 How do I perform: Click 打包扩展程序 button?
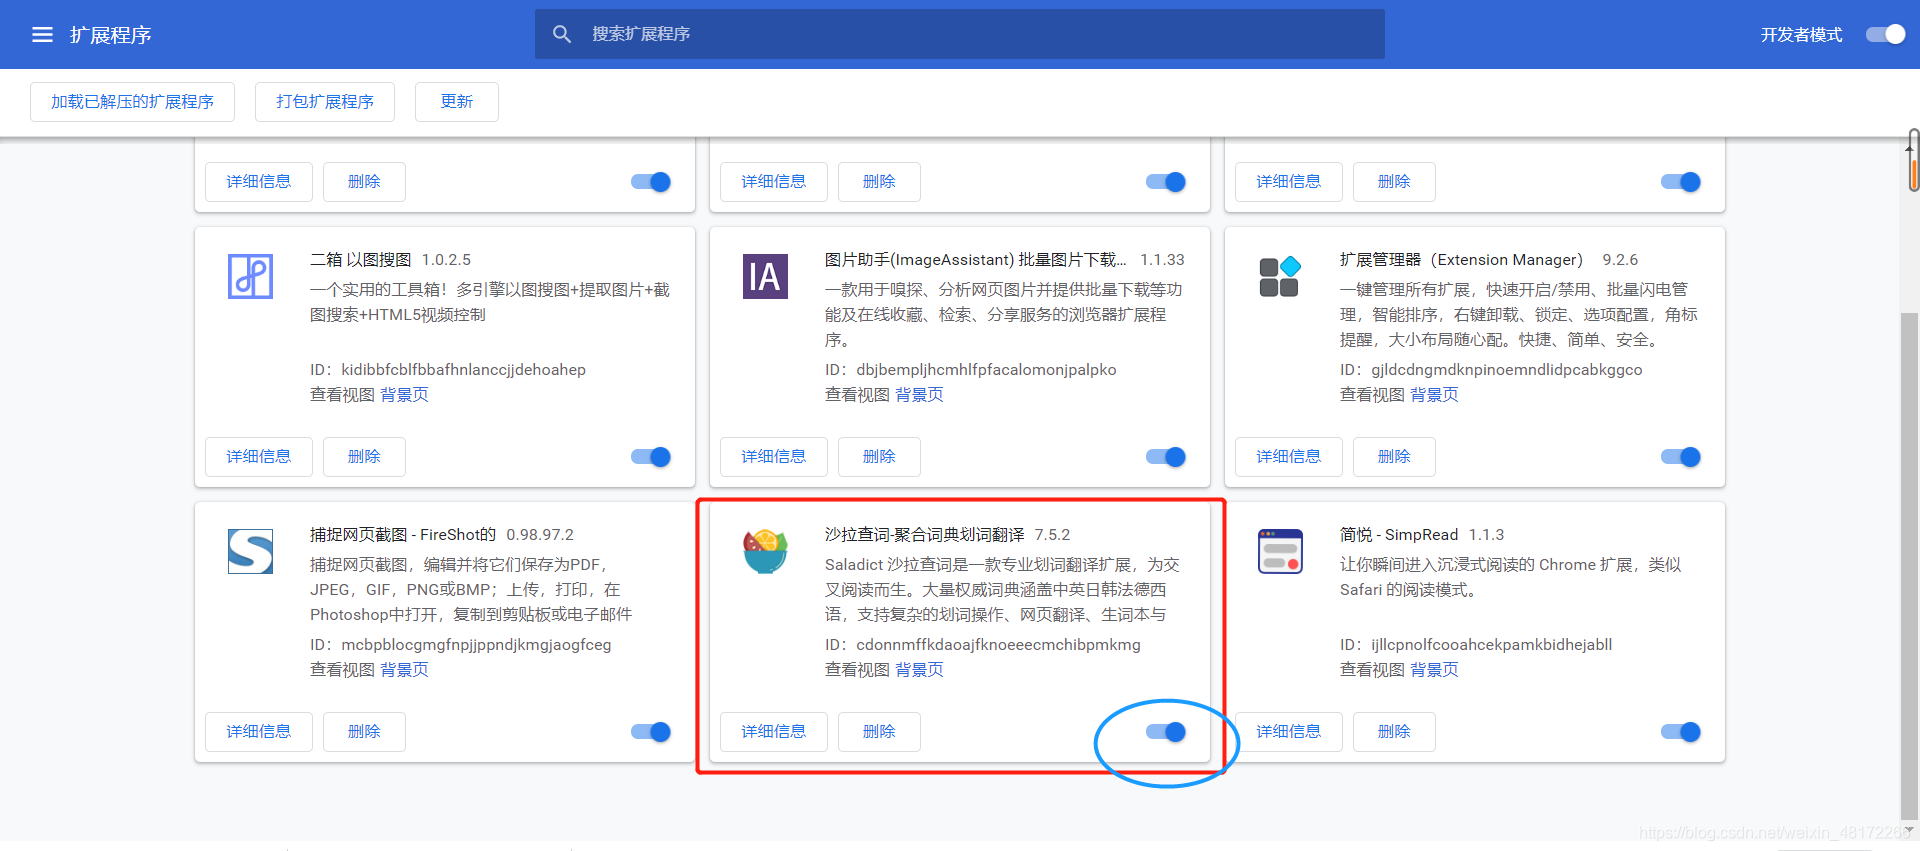325,102
